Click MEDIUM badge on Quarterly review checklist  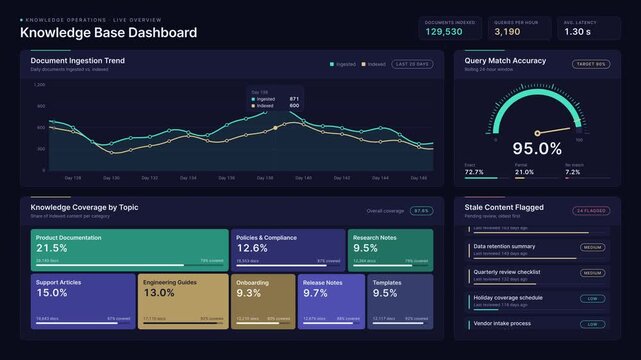click(x=592, y=273)
